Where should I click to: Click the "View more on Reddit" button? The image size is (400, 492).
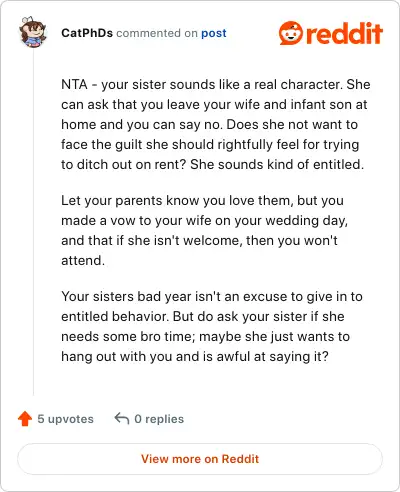(200, 459)
